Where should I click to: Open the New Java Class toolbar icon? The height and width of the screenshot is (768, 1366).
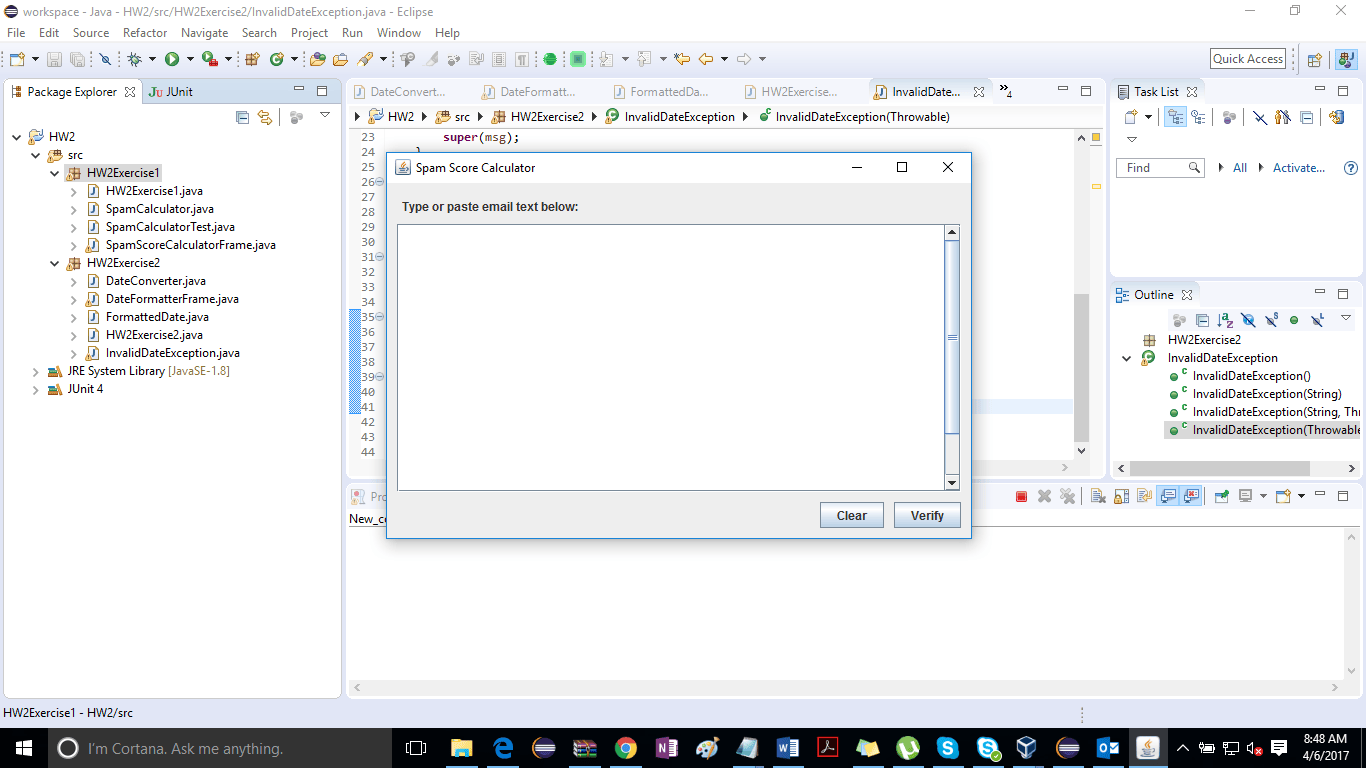[x=277, y=60]
